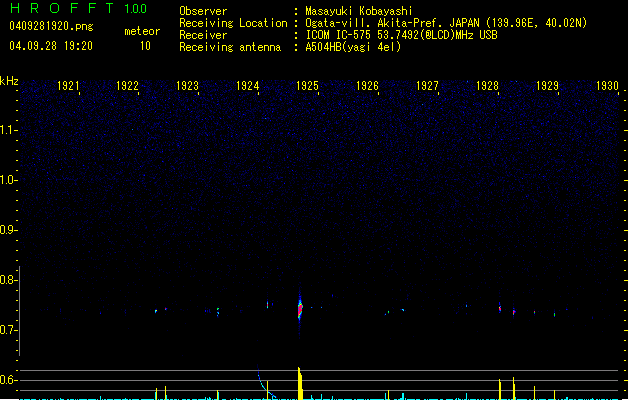Image resolution: width=629 pixels, height=400 pixels.
Task: Click the kHz axis unit label
Action: [9, 81]
